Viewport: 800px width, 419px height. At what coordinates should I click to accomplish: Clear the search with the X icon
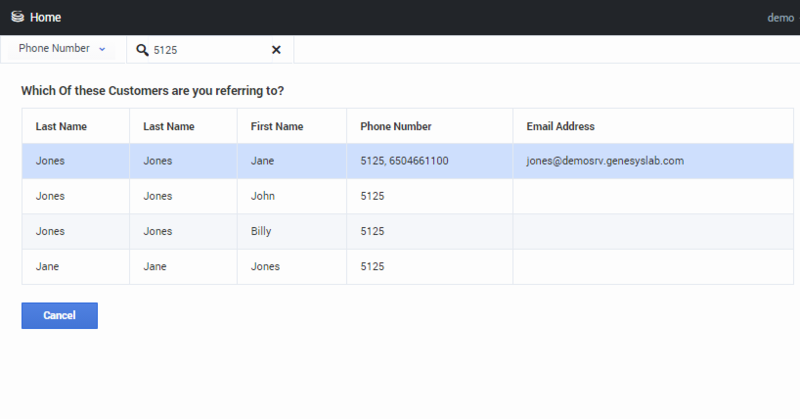276,50
